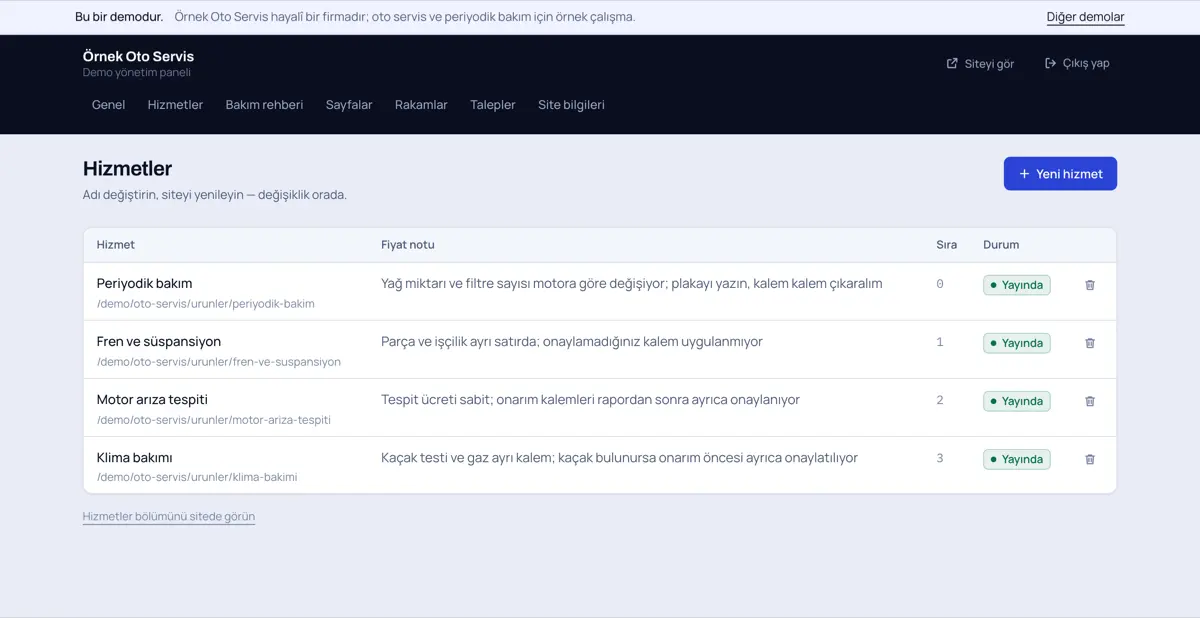Switch to the Sayfalar section
1200x618 pixels.
[349, 105]
